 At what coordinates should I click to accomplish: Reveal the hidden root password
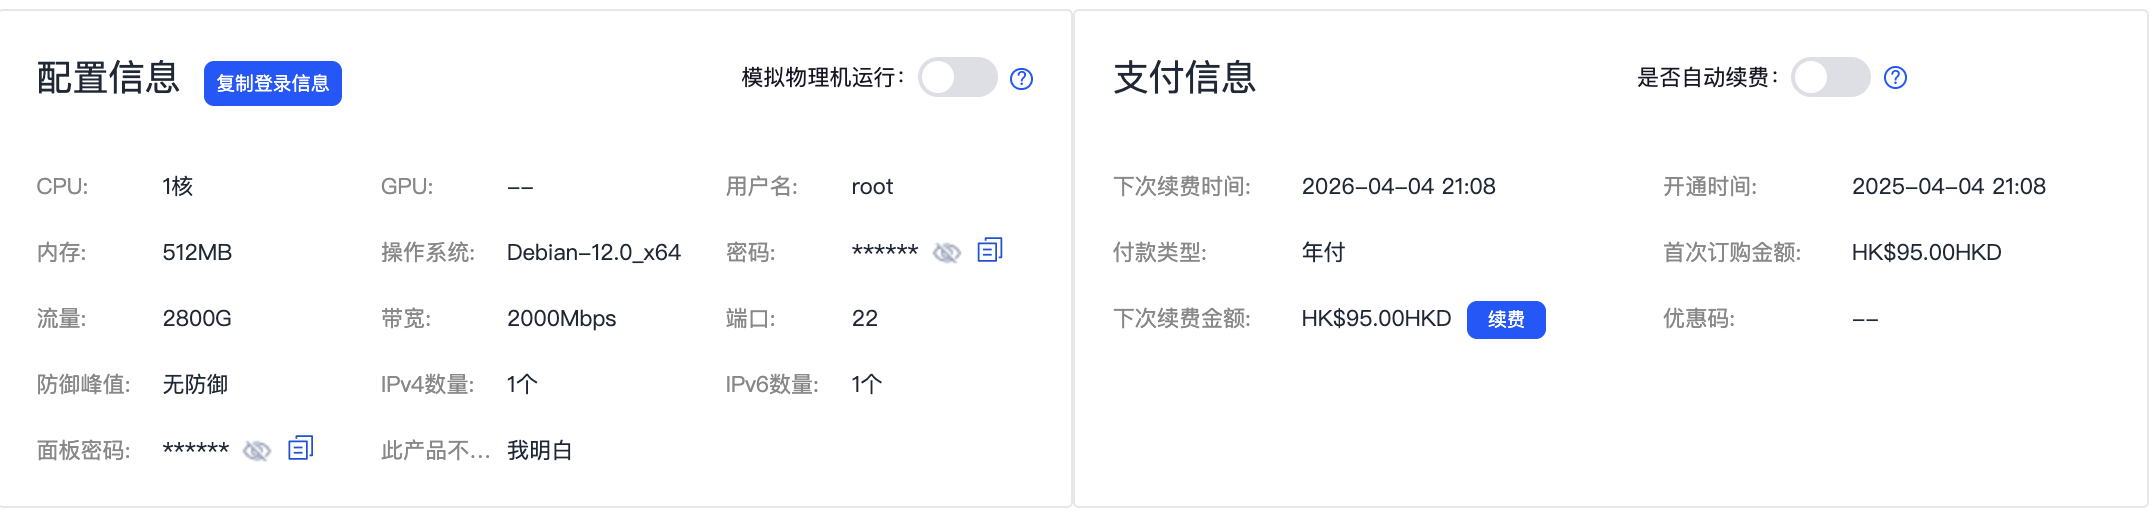point(947,253)
